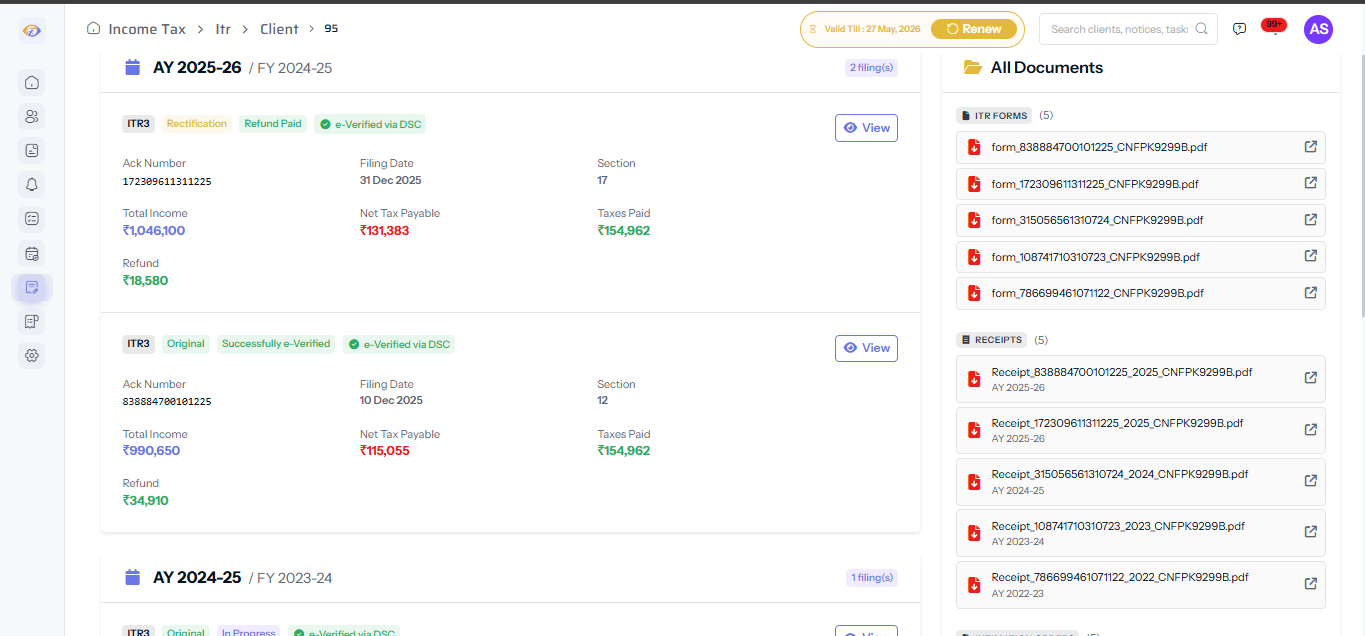View the Rectification filing dated 31 Dec 2025
This screenshot has height=636, width=1365.
click(866, 128)
